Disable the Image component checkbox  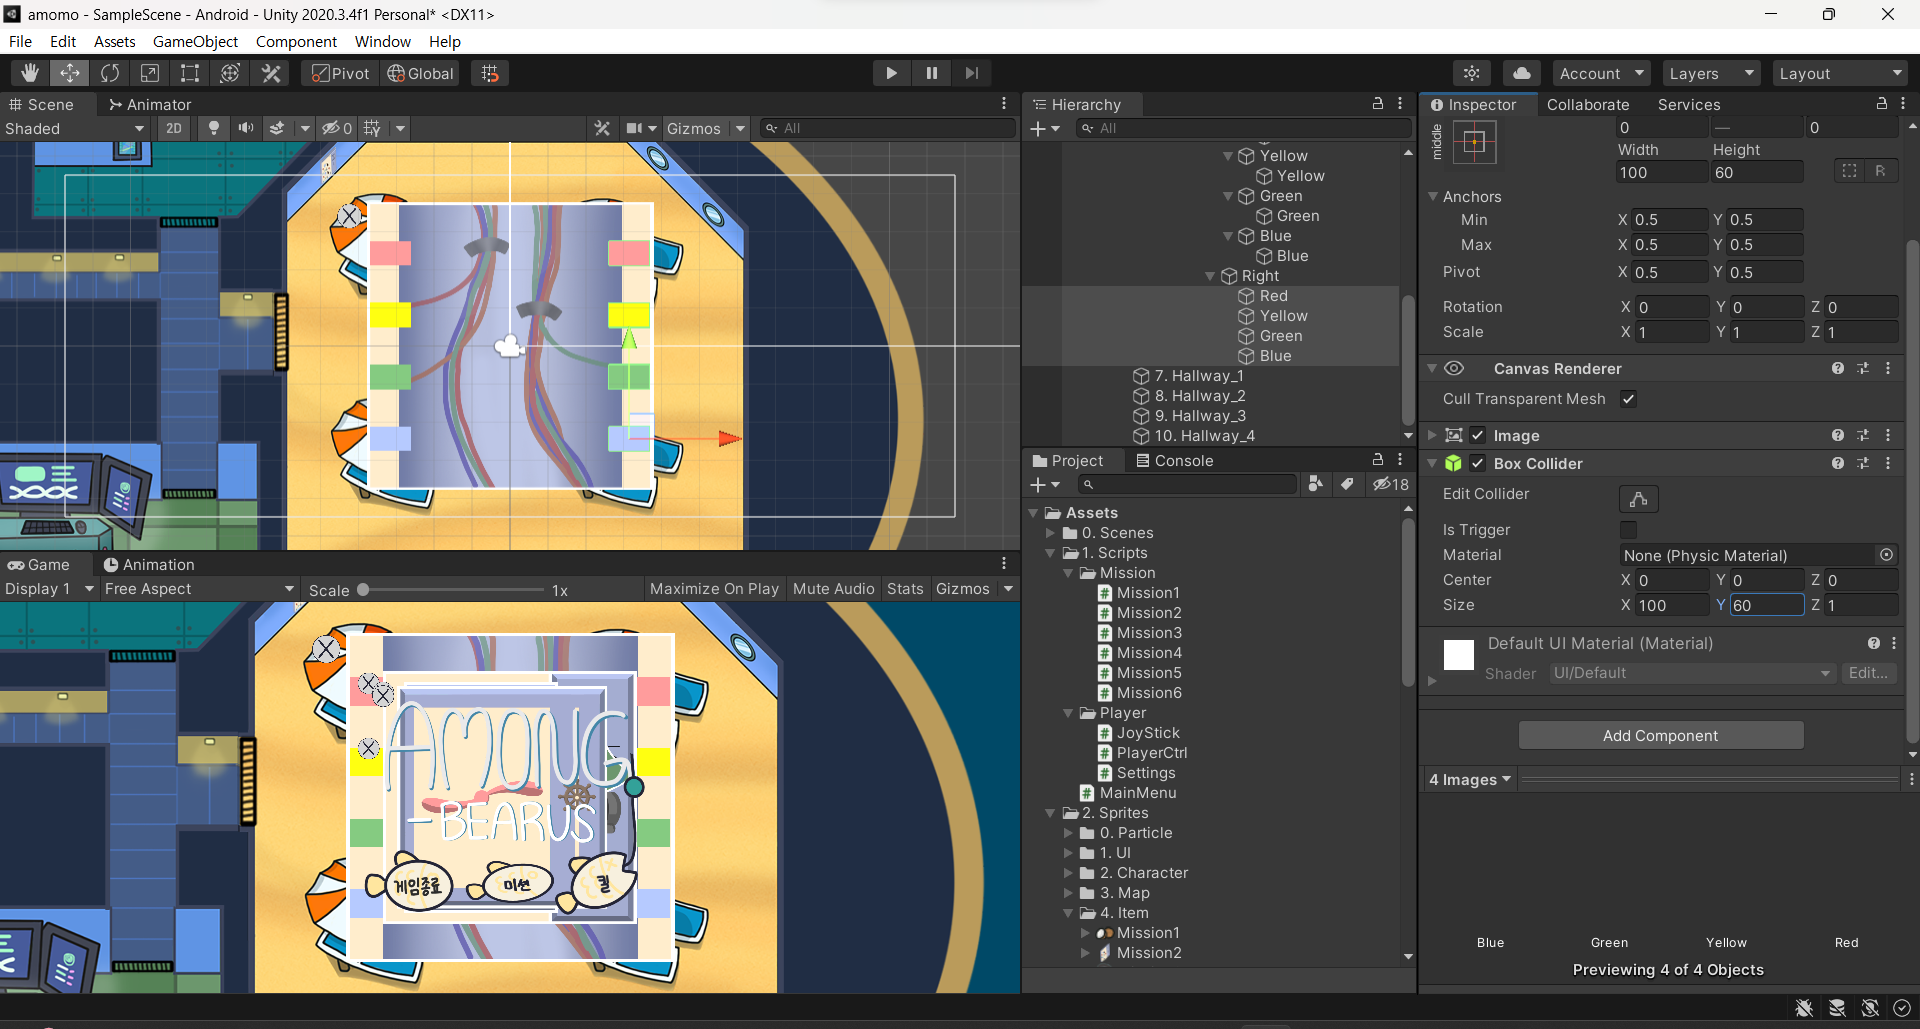(1477, 435)
